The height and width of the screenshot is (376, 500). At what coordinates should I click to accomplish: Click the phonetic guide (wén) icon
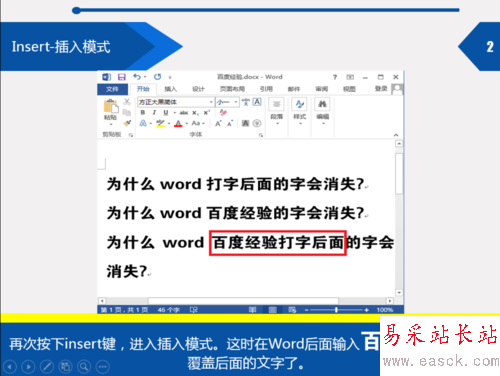(x=246, y=102)
